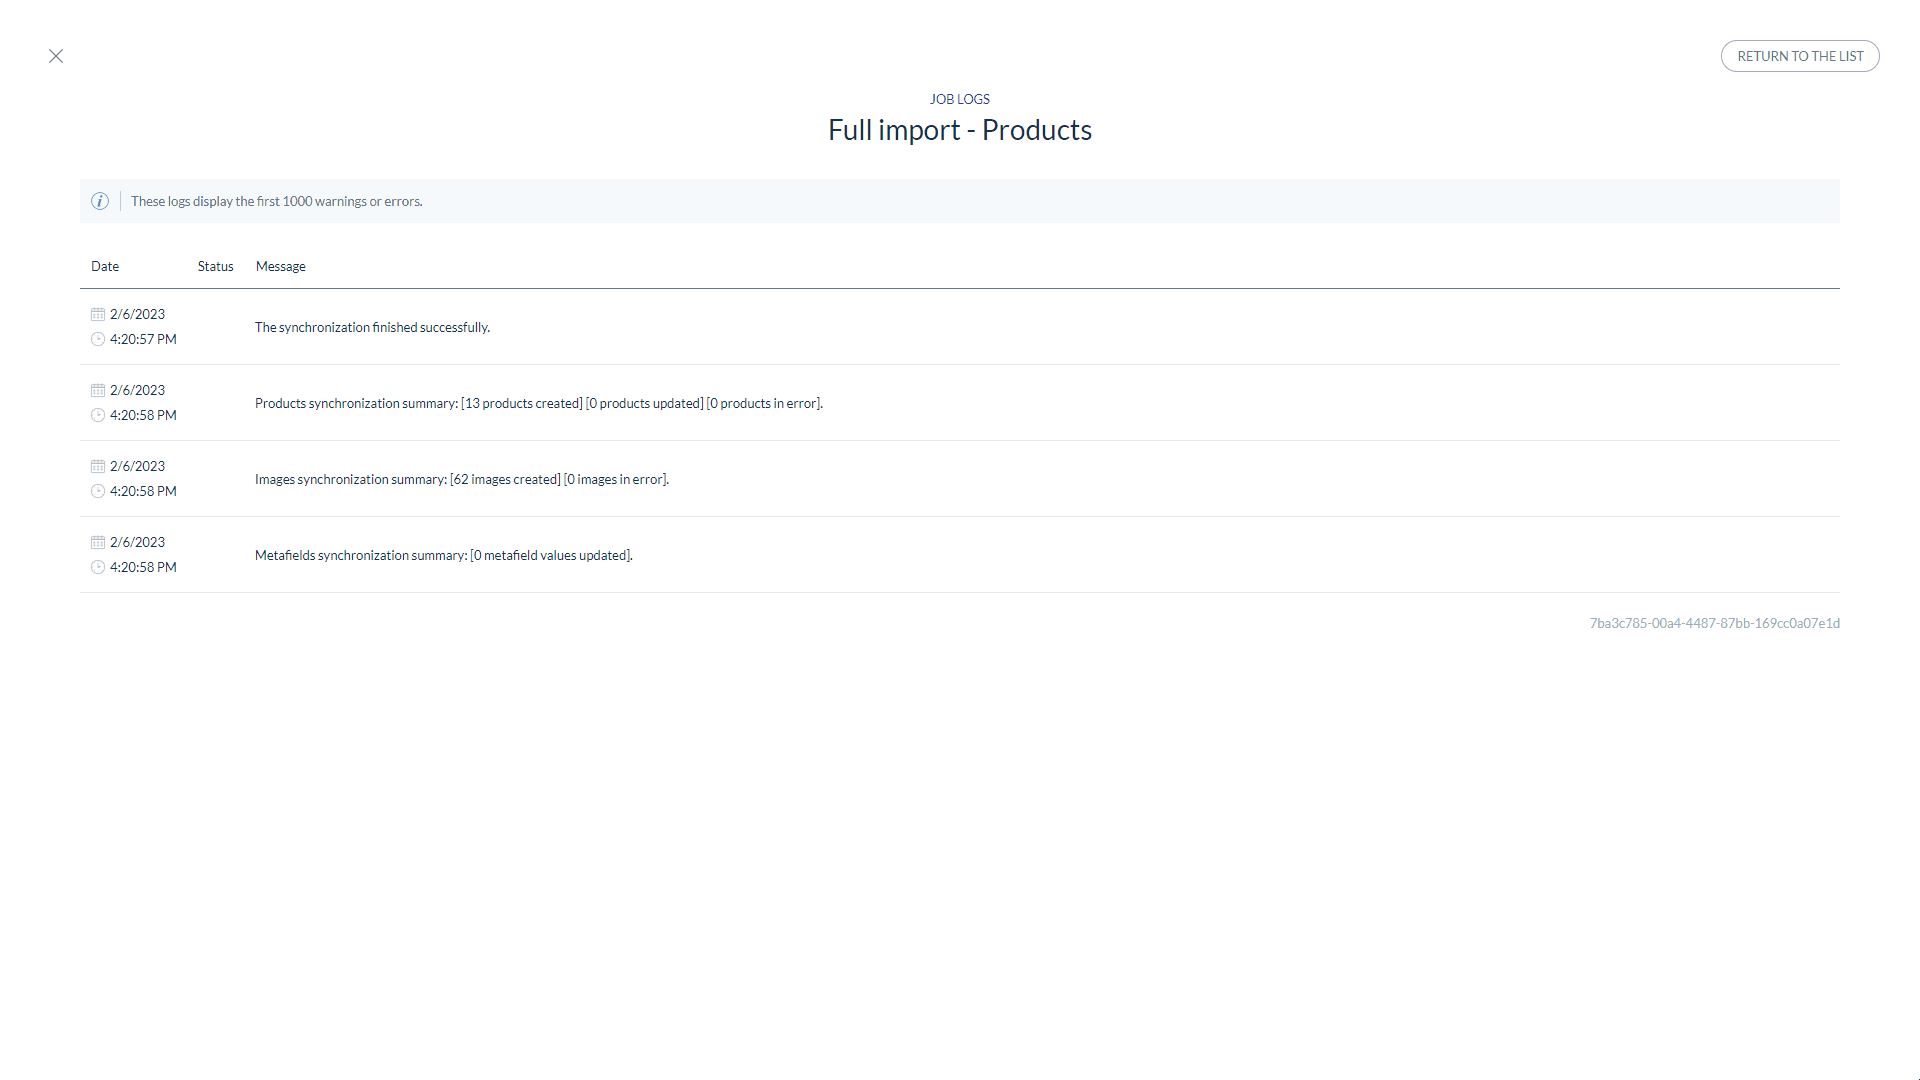Click the calendar icon in the Products summary row
The width and height of the screenshot is (1920, 1080).
pos(98,390)
